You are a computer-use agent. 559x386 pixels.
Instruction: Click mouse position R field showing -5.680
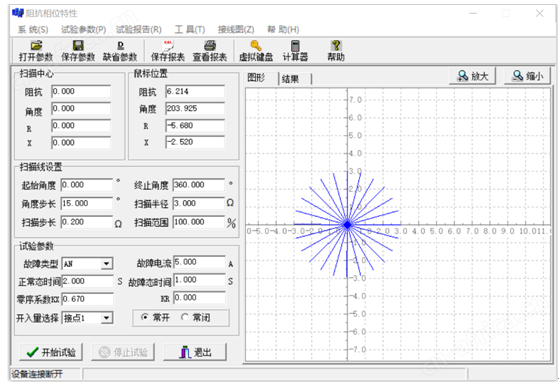pos(195,126)
